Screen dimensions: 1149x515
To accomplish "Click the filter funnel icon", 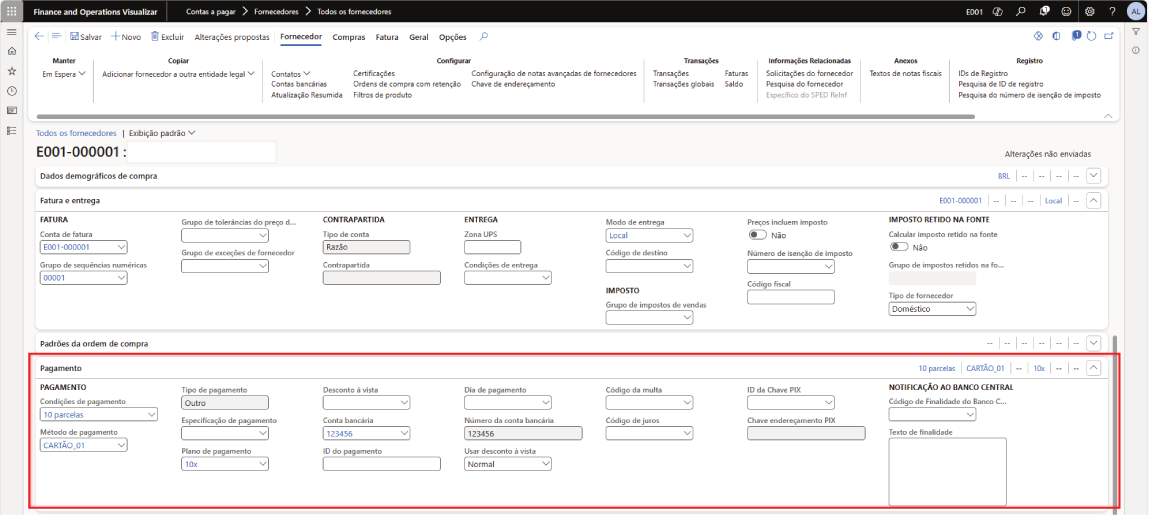I will tap(1136, 32).
